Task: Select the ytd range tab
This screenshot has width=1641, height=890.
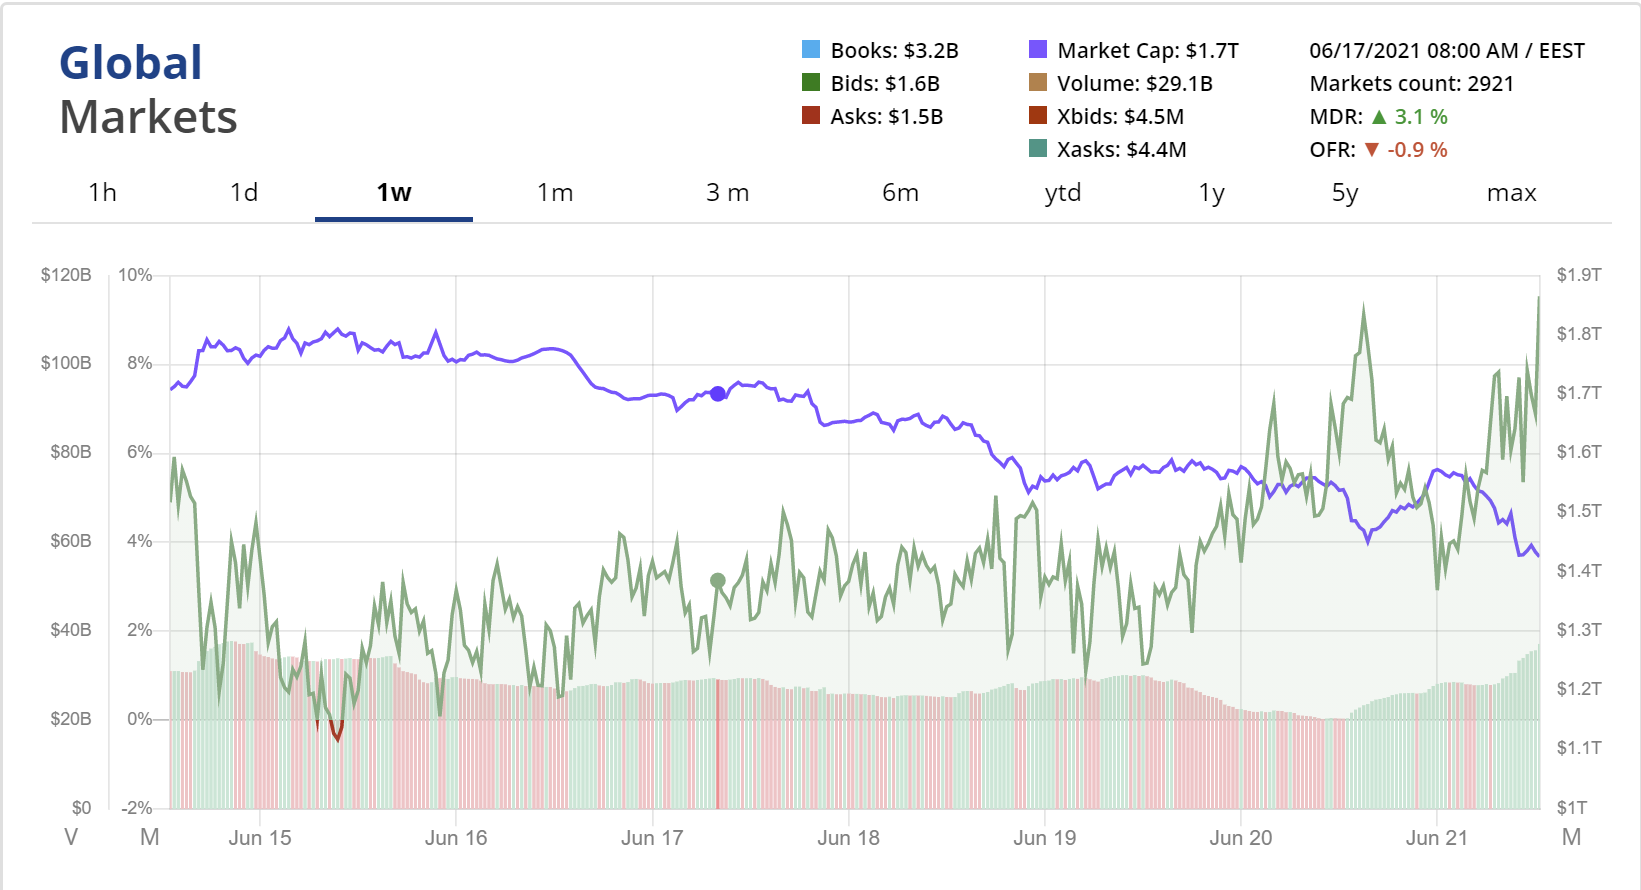Action: [1062, 193]
